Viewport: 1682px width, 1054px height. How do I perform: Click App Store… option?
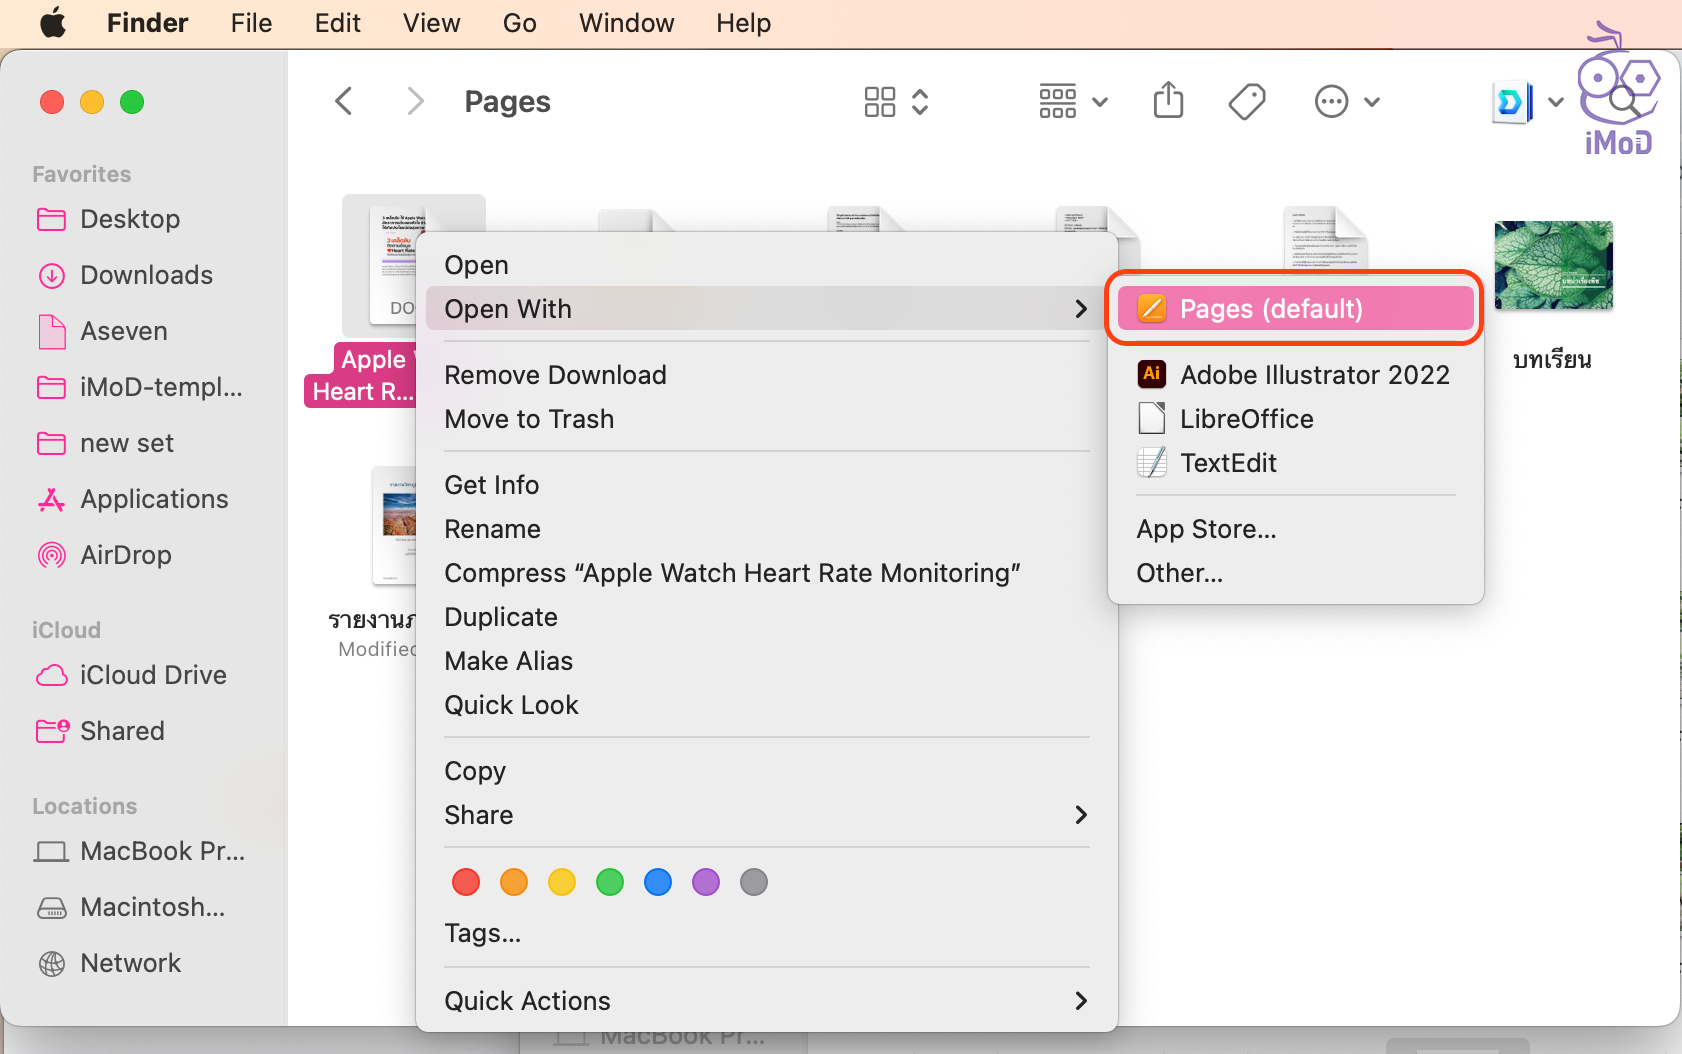1206,529
